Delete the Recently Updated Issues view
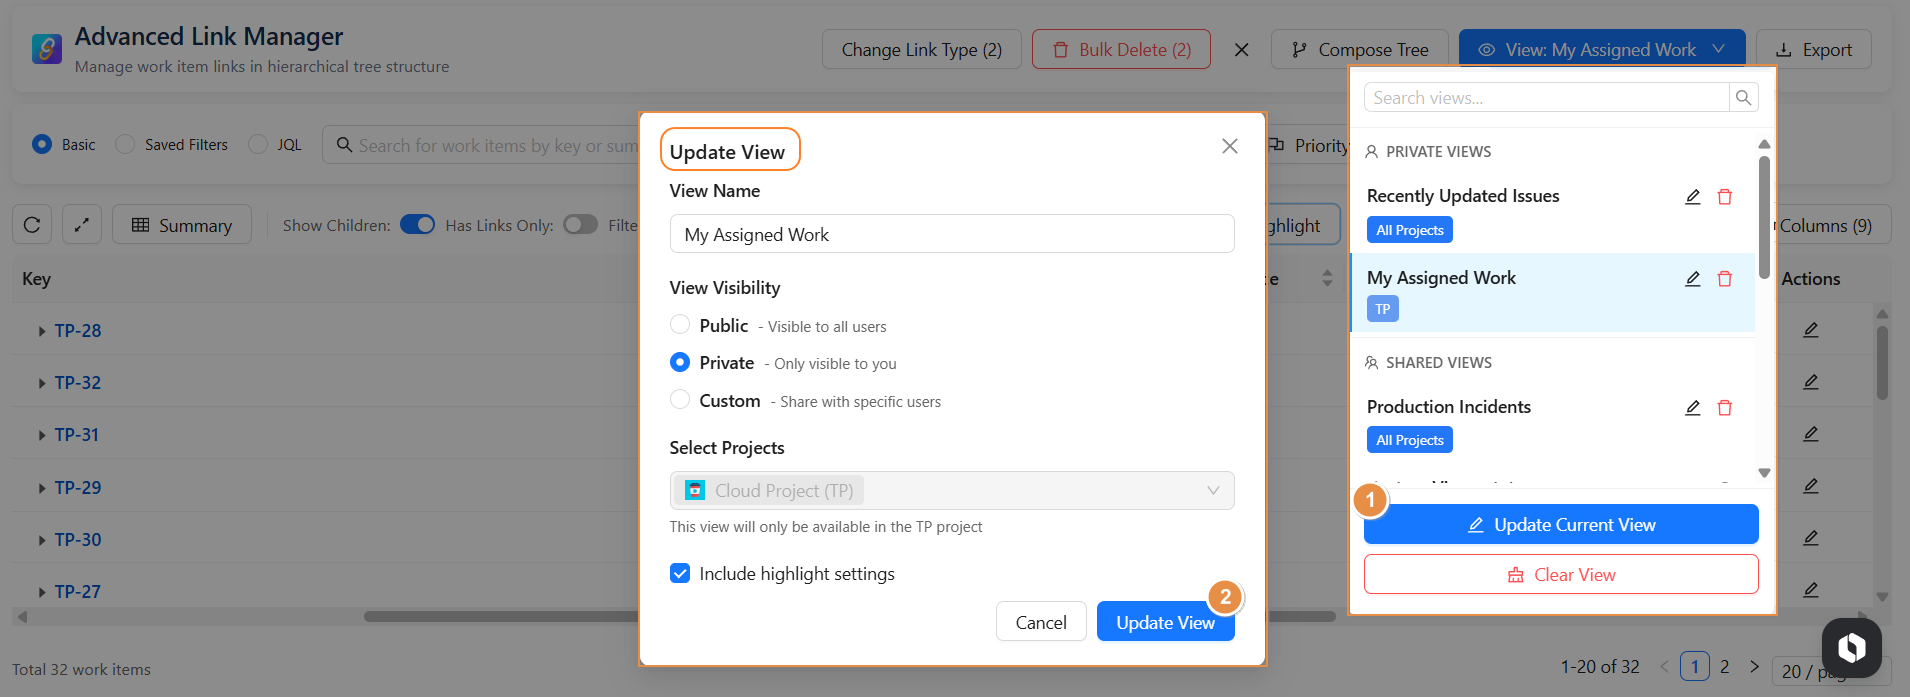 pyautogui.click(x=1725, y=197)
